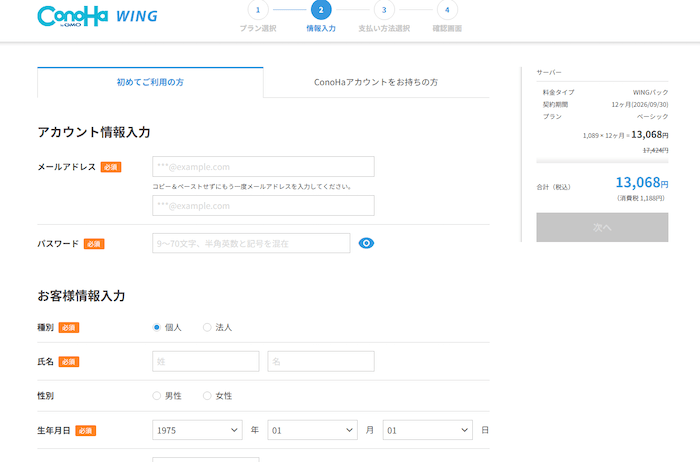Select the 法人 radio button
700x462 pixels.
coord(207,327)
